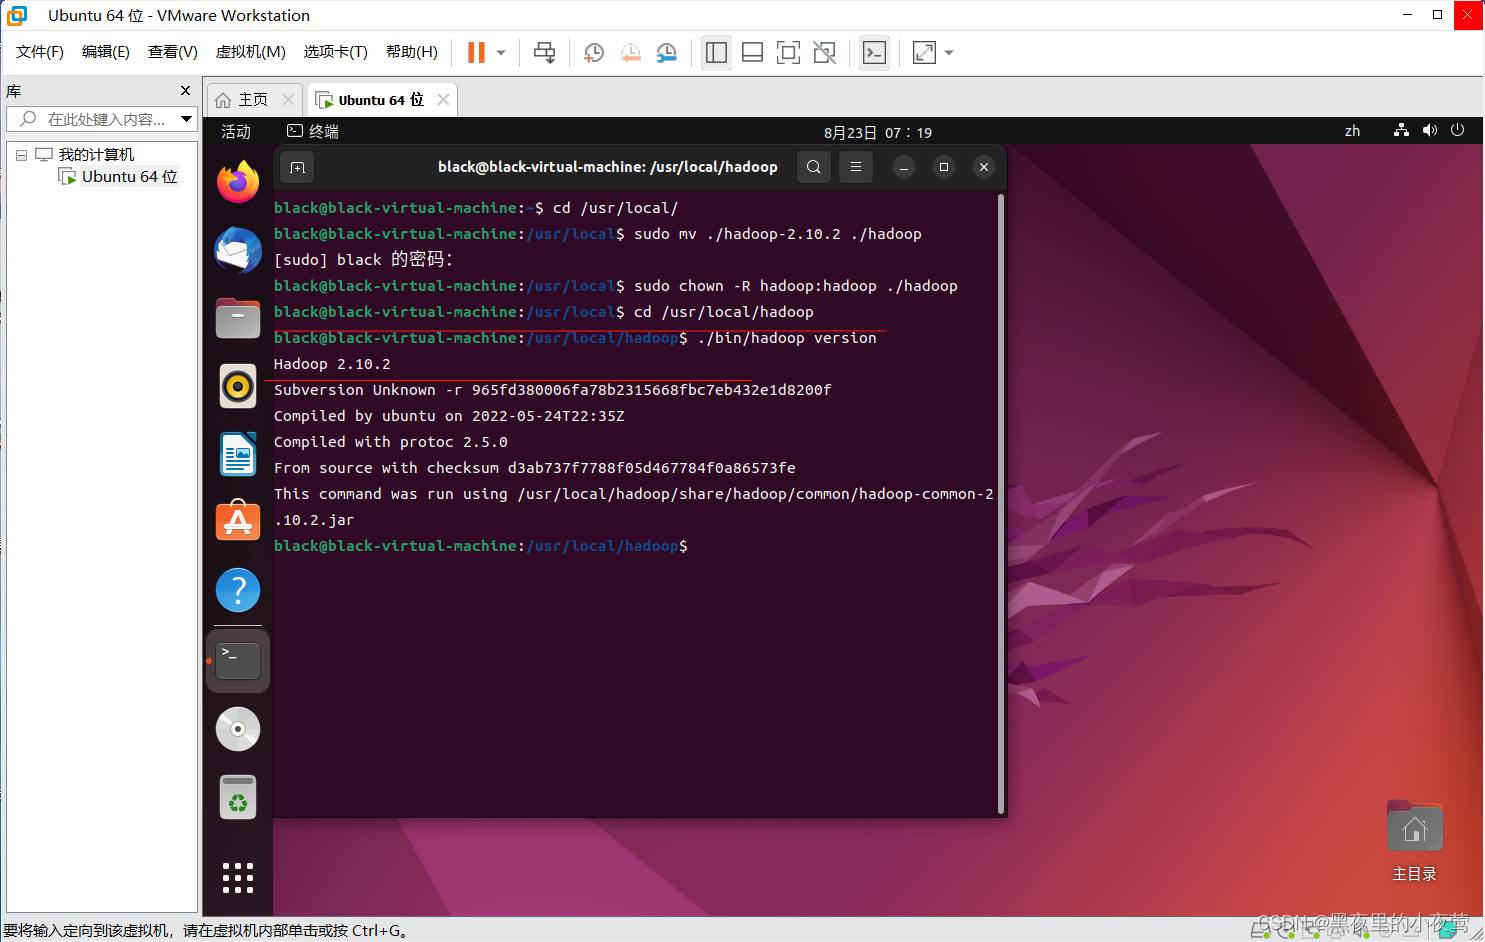The image size is (1485, 942).
Task: Click the terminal title black@black-virtual-machine
Action: pyautogui.click(x=608, y=167)
